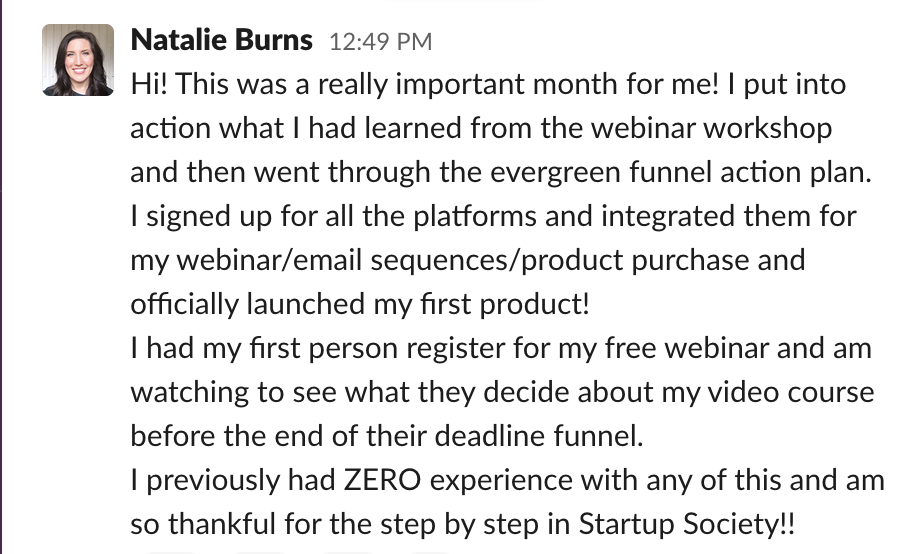Screen dimensions: 914x554
Task: Open the 12:49 PM message timestamp
Action: tap(381, 42)
